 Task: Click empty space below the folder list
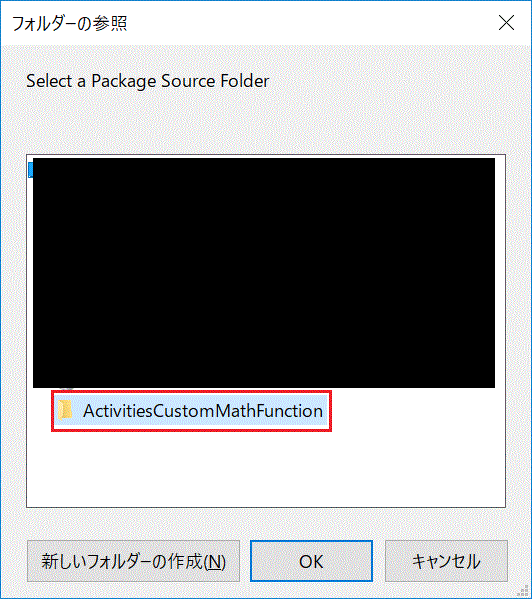(x=266, y=470)
